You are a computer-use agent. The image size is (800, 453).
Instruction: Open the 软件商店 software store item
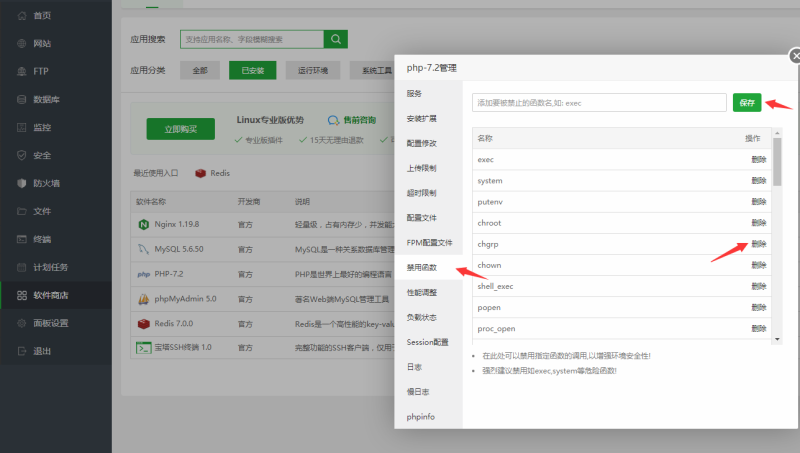click(x=56, y=295)
